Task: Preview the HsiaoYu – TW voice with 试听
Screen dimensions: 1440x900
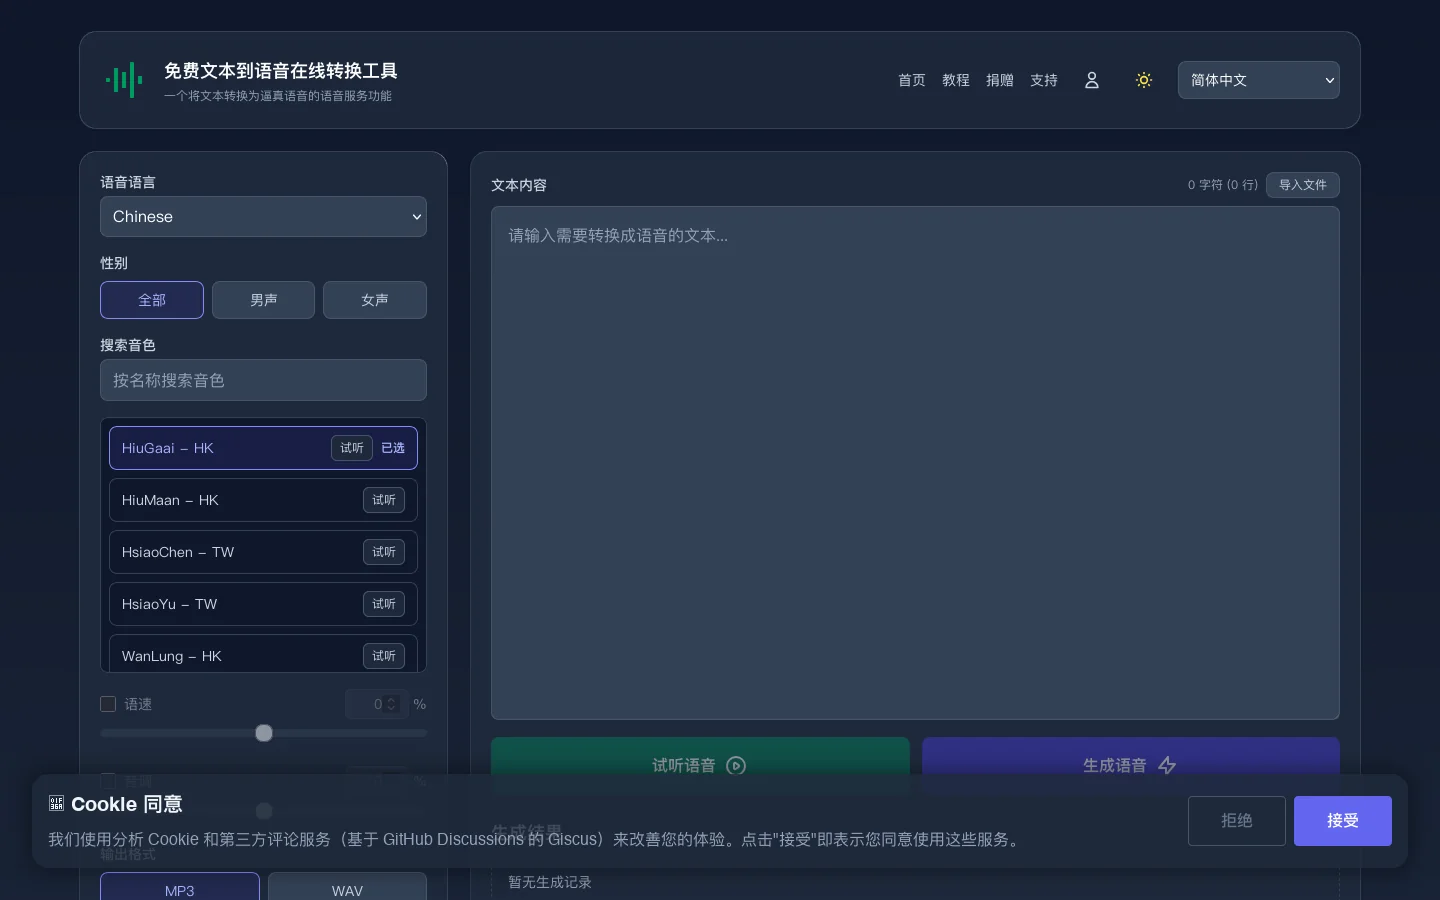Action: [384, 604]
